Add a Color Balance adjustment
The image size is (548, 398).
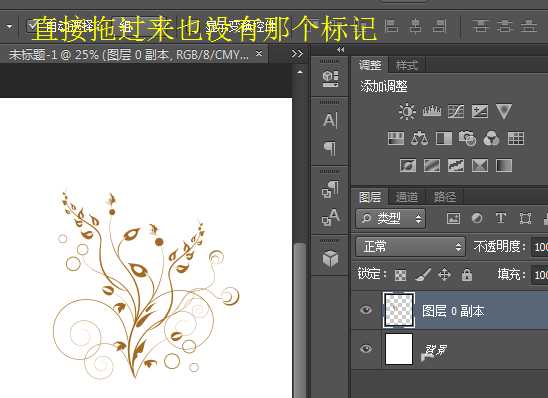pos(419,138)
